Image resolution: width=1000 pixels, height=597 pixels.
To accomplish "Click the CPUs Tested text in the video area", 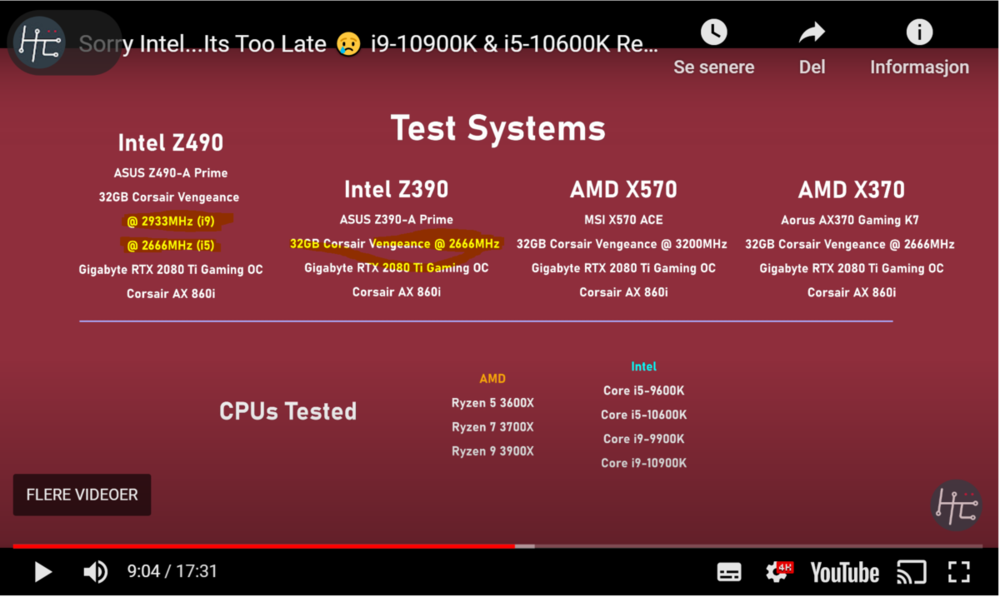I will click(x=288, y=411).
